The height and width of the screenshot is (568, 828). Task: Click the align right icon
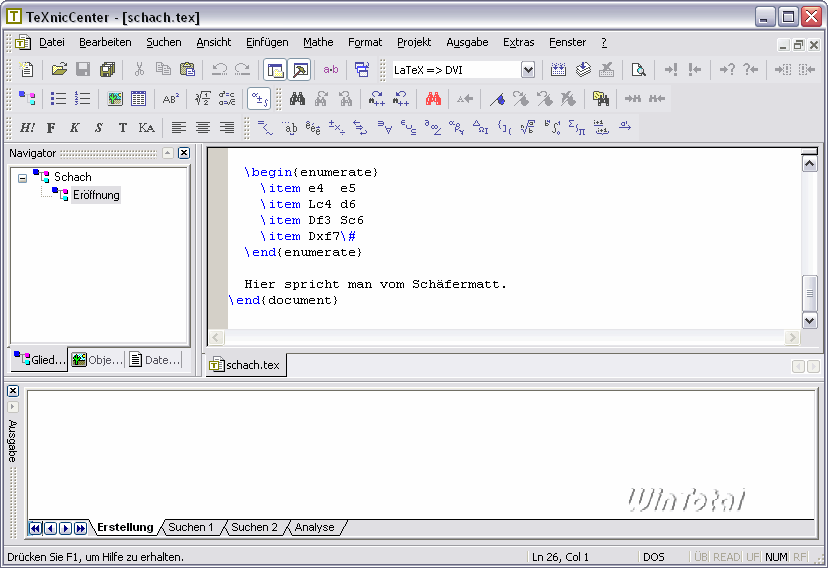(x=227, y=128)
